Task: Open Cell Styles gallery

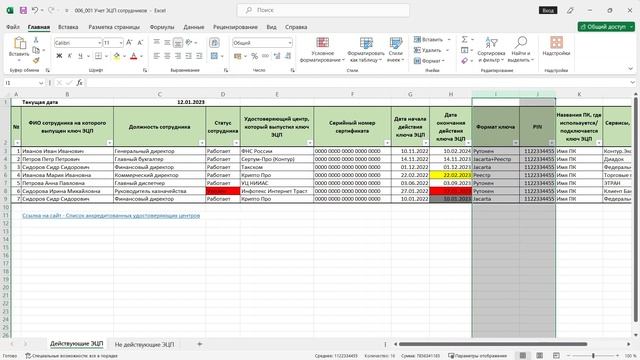Action: (396, 49)
